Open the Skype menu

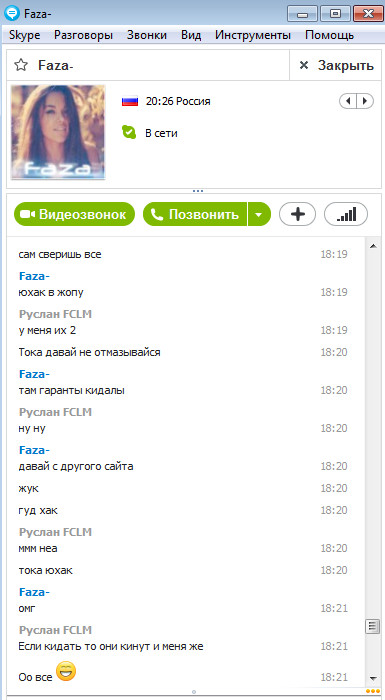point(25,35)
